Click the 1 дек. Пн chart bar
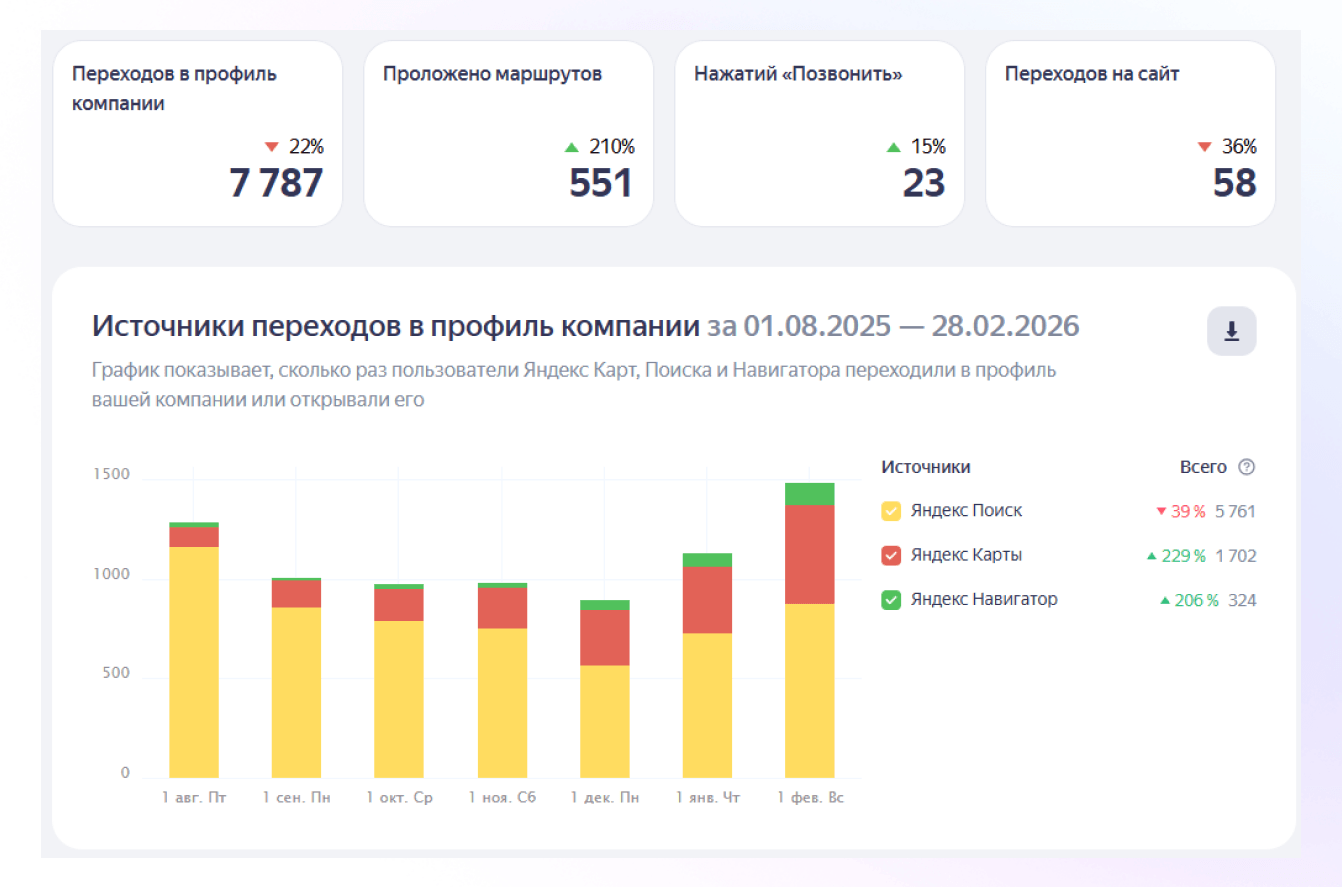The width and height of the screenshot is (1342, 887). tap(605, 689)
